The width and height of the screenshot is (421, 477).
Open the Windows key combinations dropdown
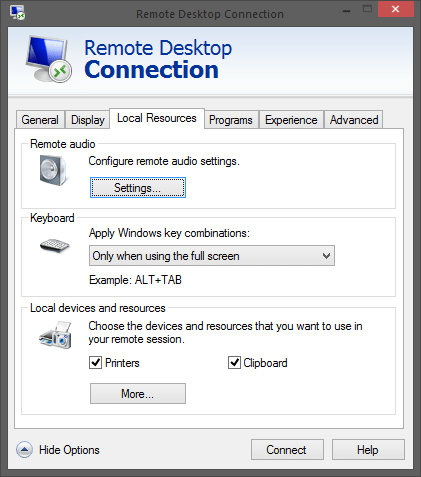pyautogui.click(x=212, y=256)
